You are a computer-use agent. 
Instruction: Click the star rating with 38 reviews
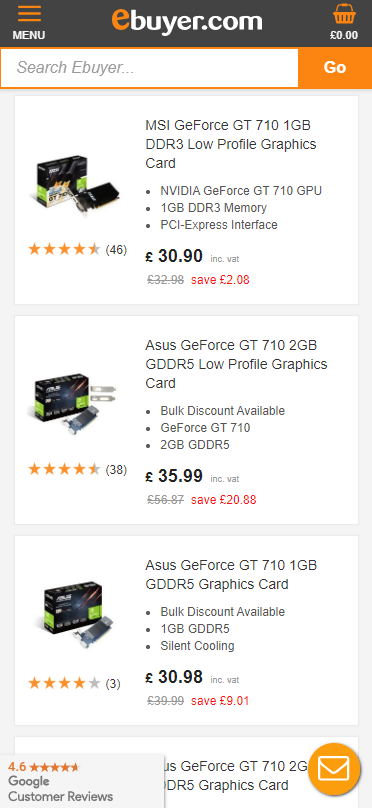(77, 469)
